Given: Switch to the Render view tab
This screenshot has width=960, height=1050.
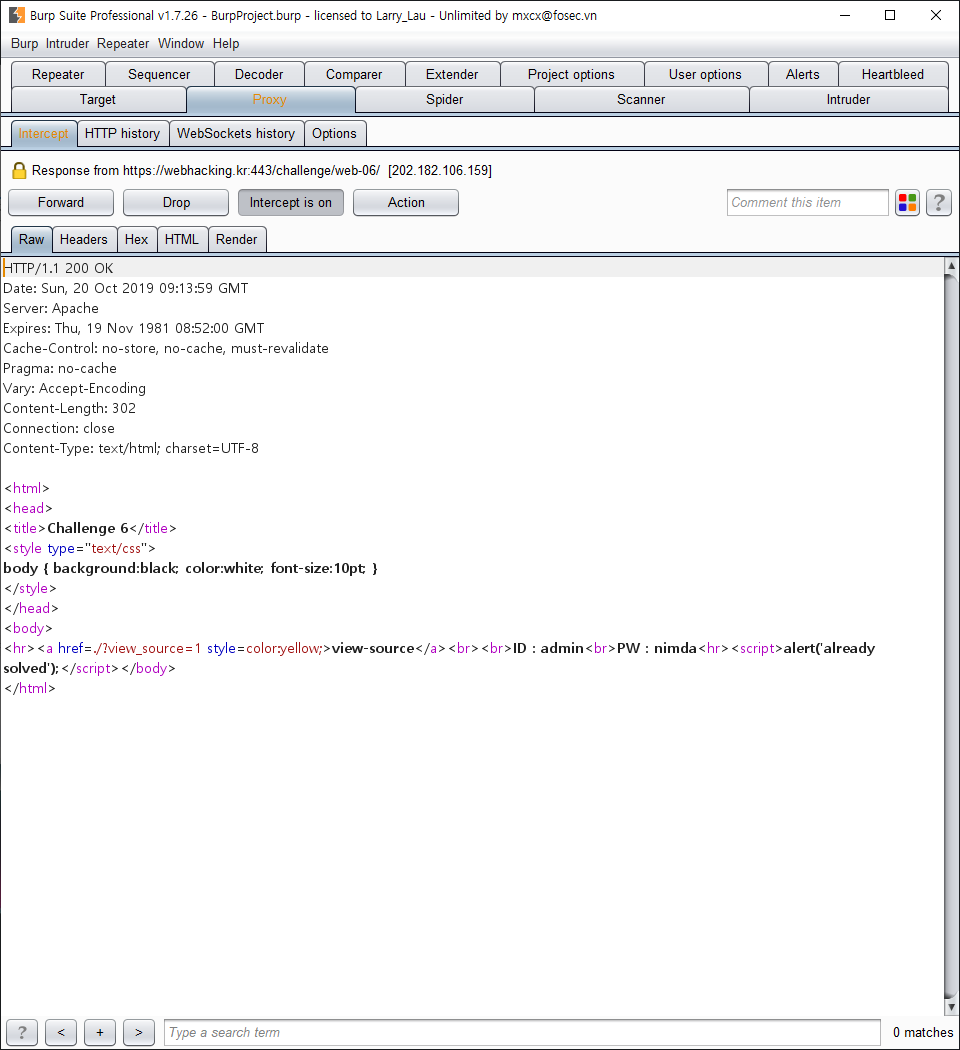Looking at the screenshot, I should (236, 240).
